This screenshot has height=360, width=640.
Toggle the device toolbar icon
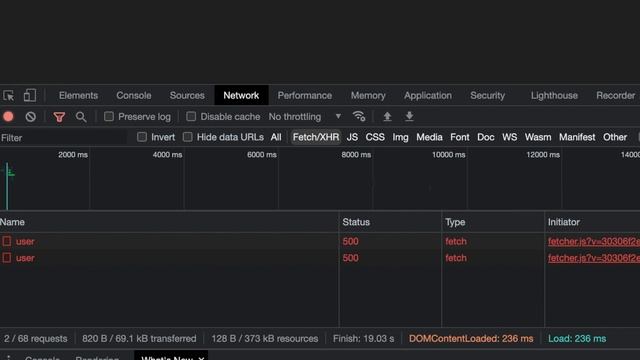point(29,96)
